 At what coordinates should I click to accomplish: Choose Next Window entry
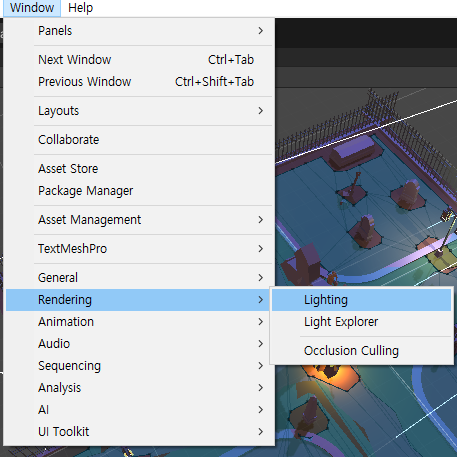[x=139, y=60]
